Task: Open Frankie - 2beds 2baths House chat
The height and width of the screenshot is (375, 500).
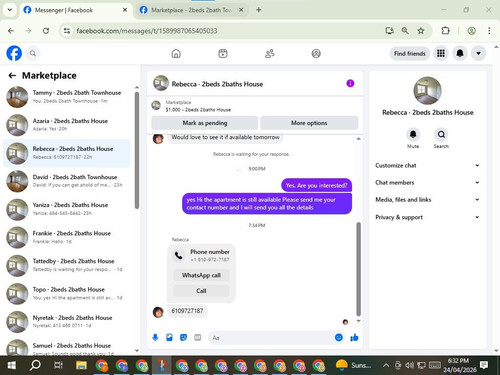Action: (x=67, y=237)
